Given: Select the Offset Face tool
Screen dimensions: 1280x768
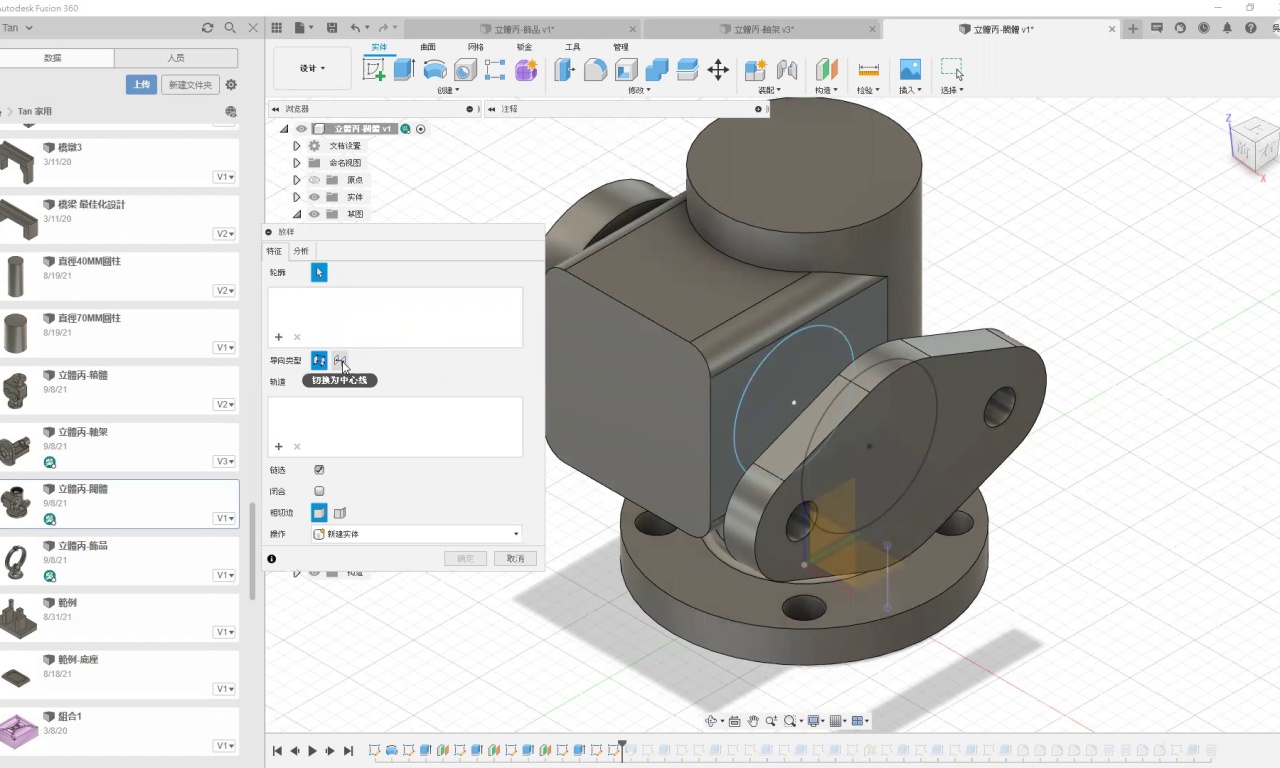Looking at the screenshot, I should (x=687, y=69).
